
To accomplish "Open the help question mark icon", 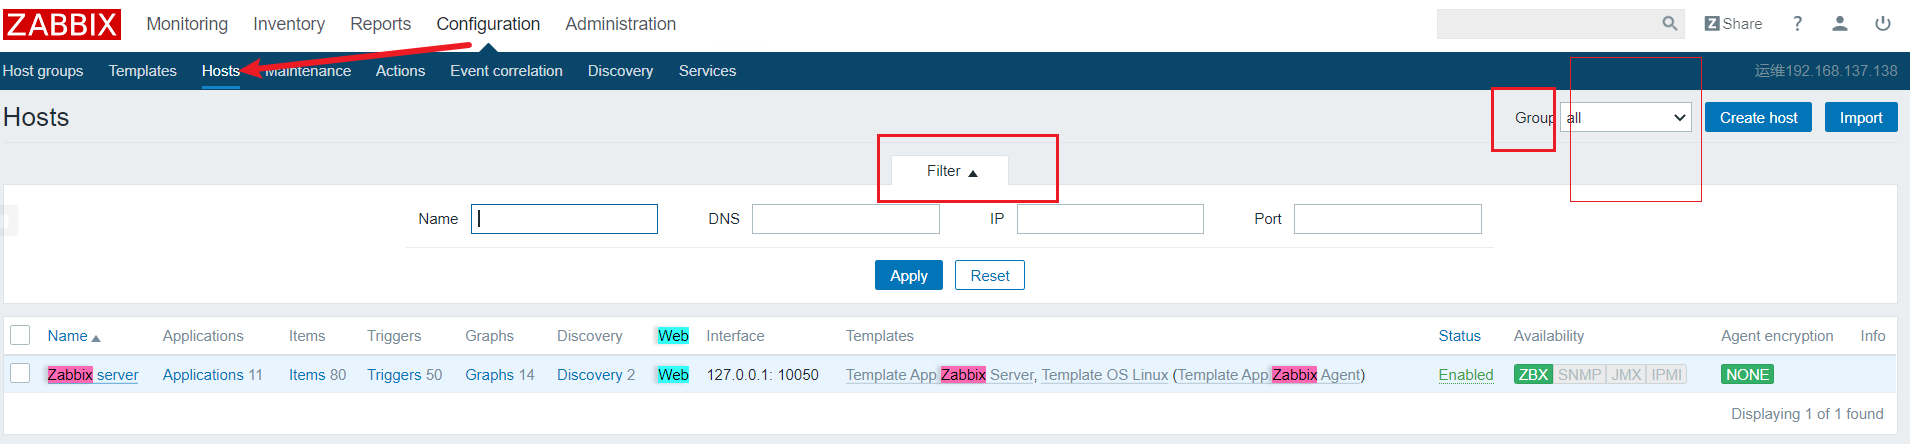I will [1797, 24].
